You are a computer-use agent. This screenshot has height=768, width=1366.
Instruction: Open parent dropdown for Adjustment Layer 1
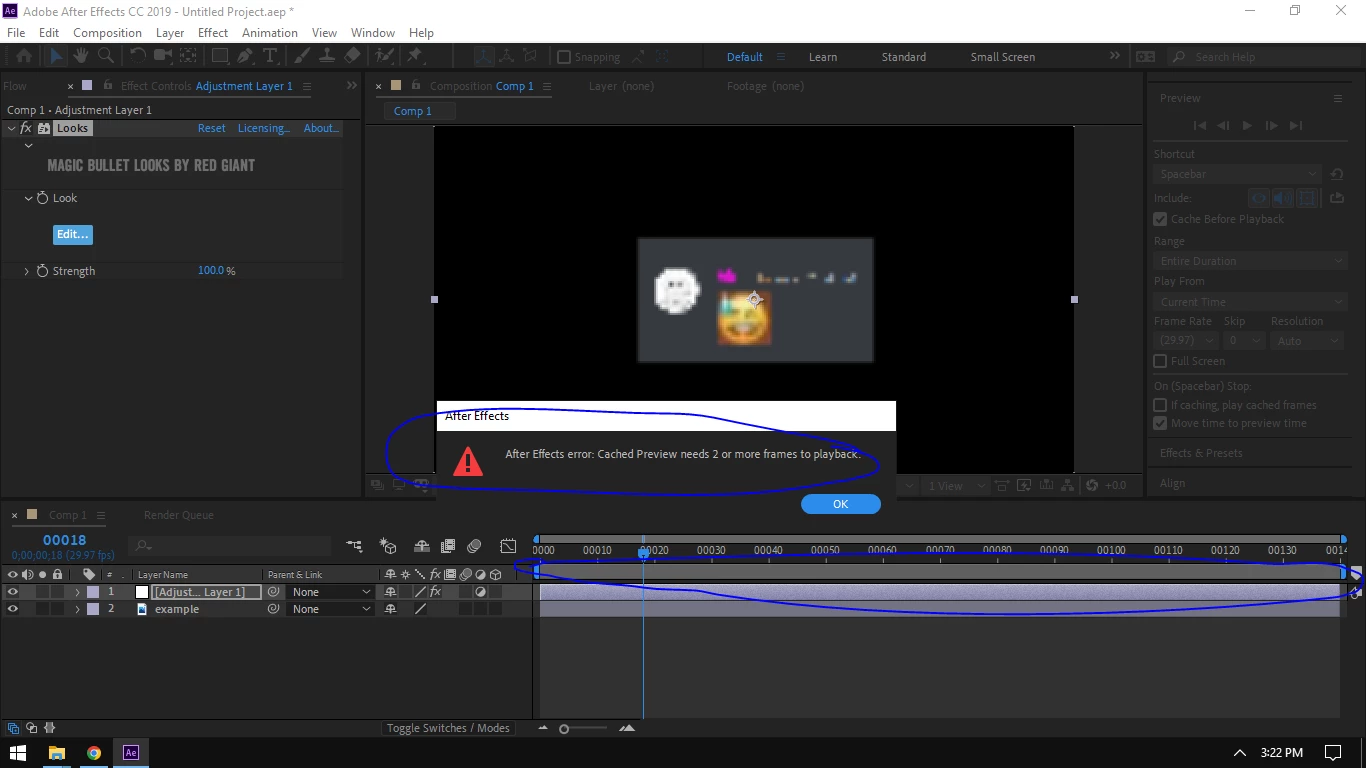330,592
